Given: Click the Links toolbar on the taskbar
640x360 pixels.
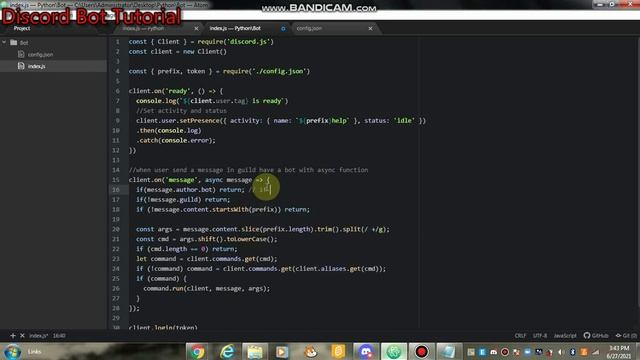Looking at the screenshot, I should (34, 351).
